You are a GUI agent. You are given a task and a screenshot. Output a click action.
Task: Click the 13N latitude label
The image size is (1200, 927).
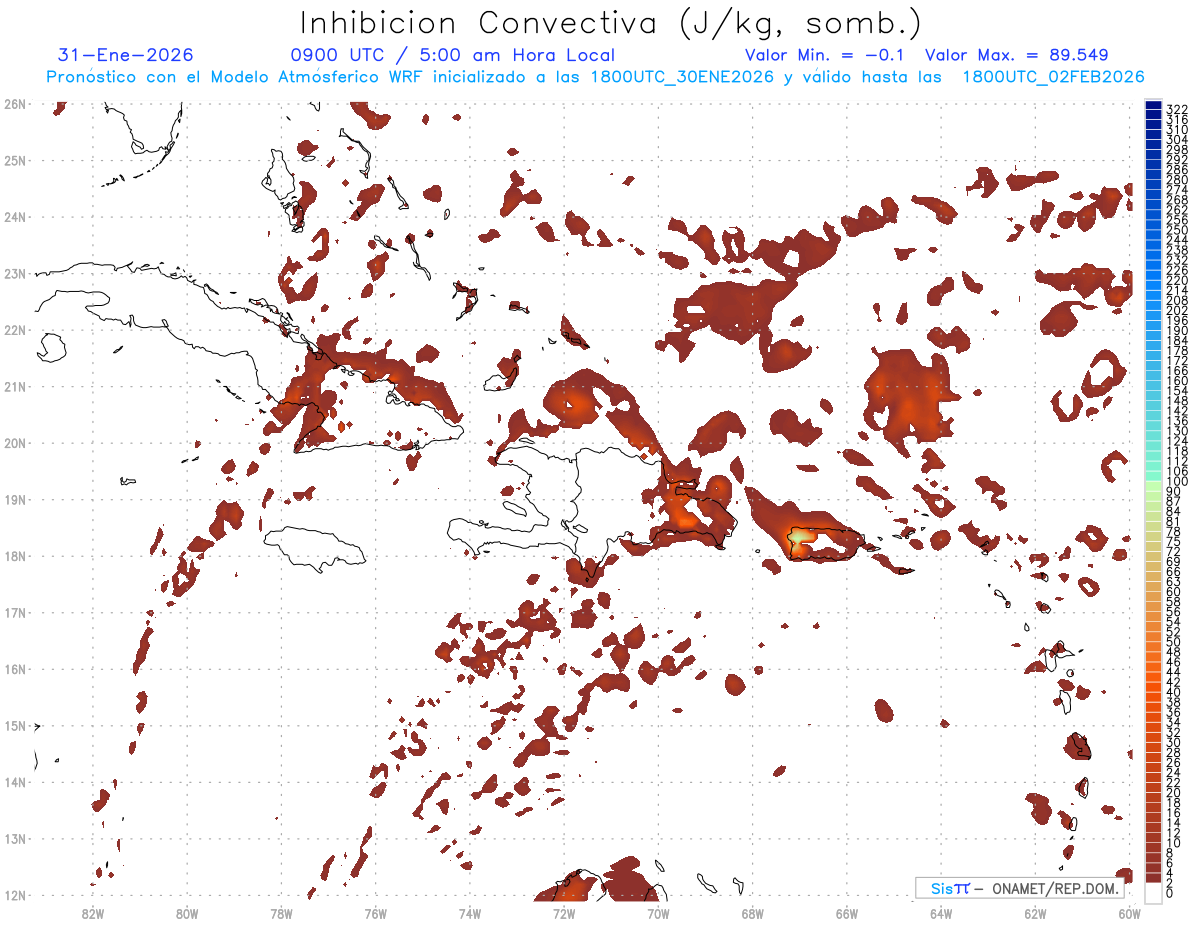pos(15,838)
